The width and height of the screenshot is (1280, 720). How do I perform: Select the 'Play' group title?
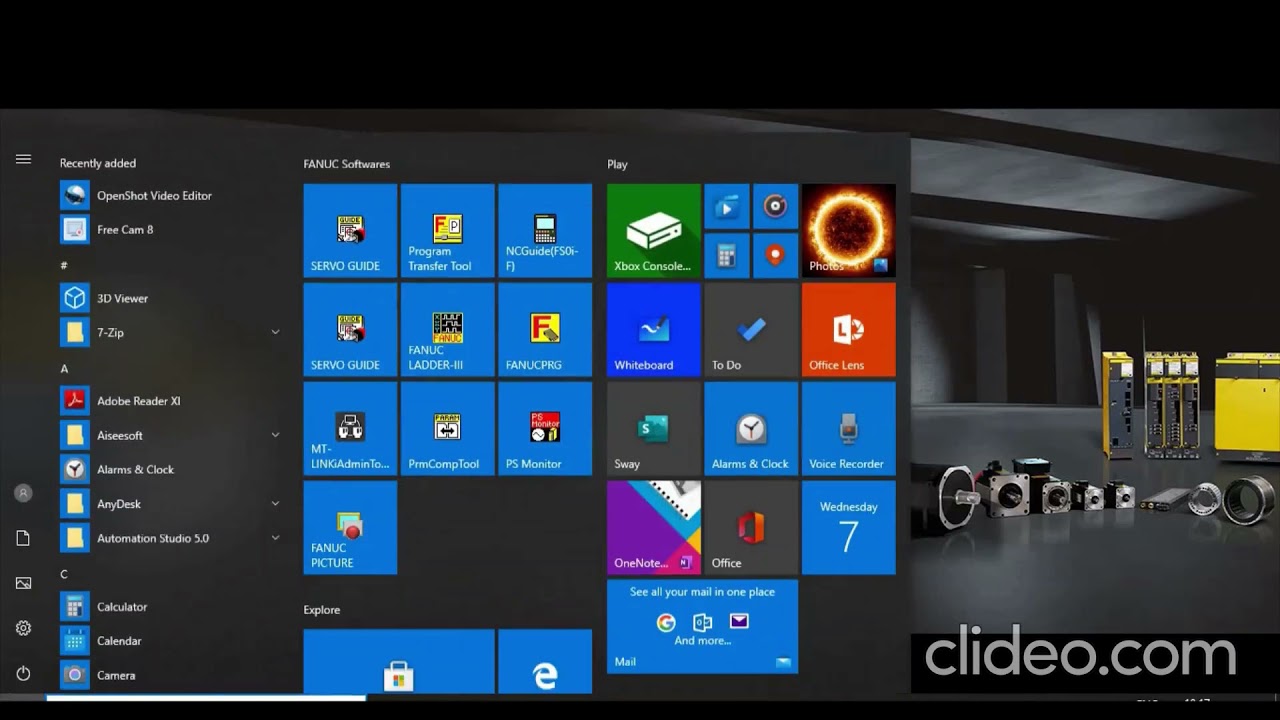[617, 164]
